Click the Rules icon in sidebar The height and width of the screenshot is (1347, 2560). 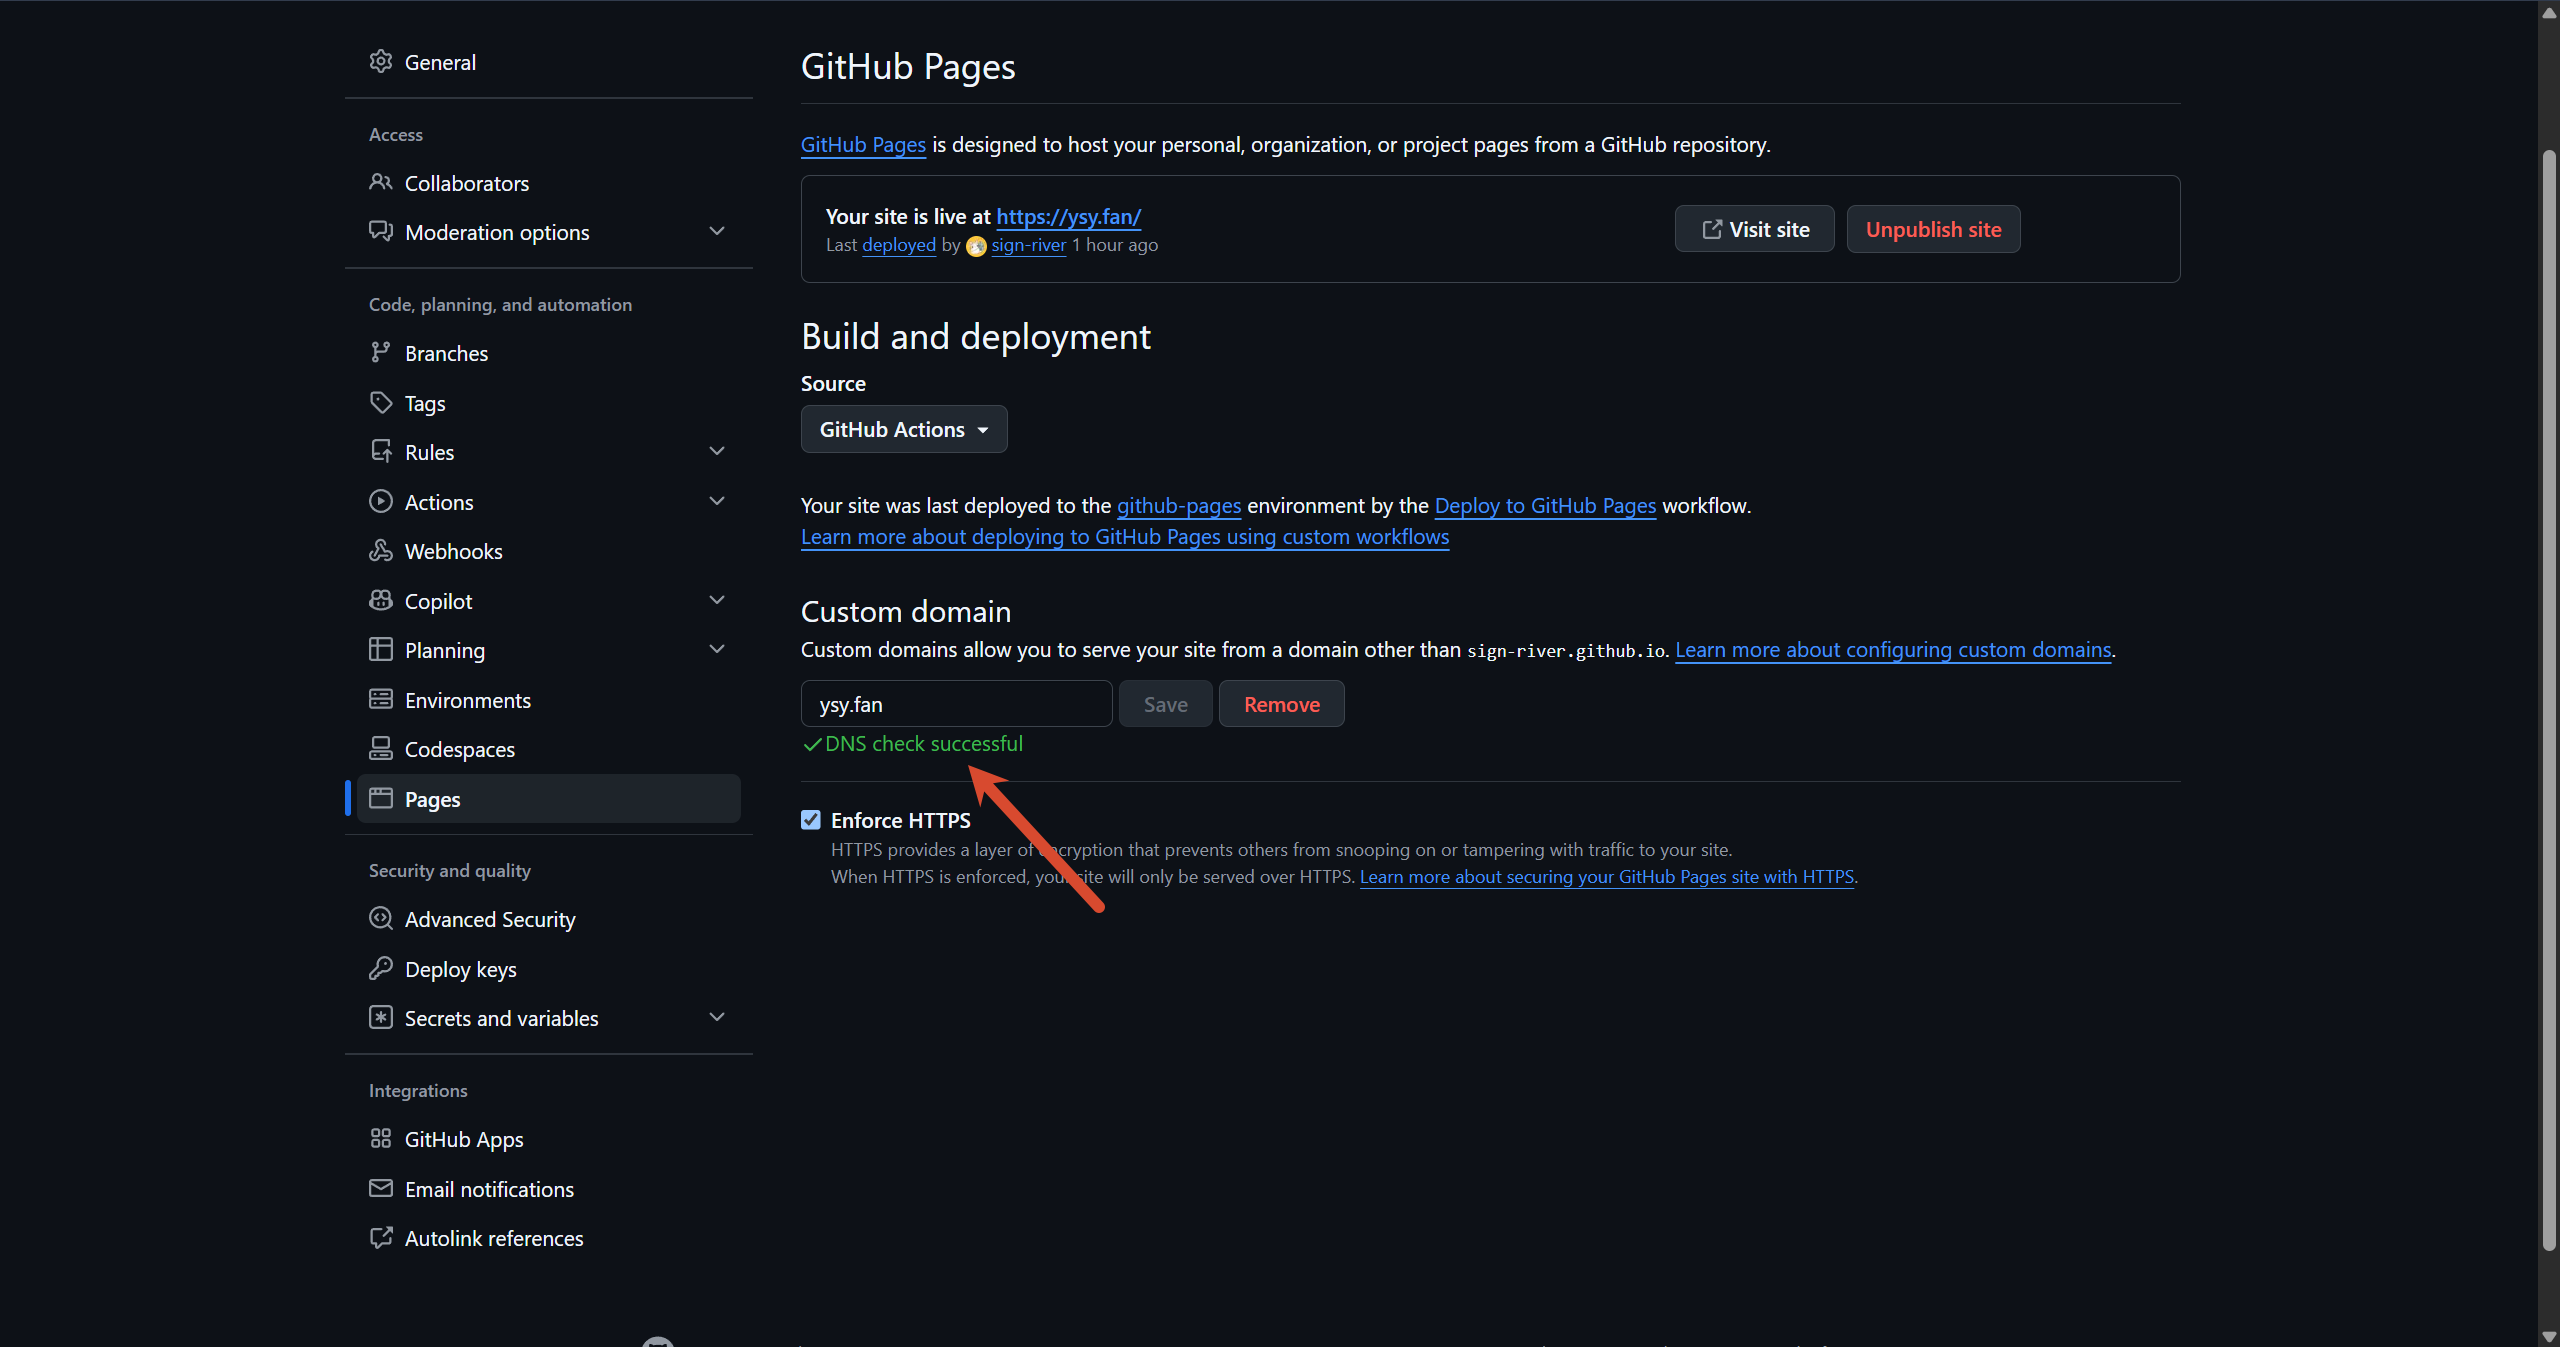pos(380,452)
